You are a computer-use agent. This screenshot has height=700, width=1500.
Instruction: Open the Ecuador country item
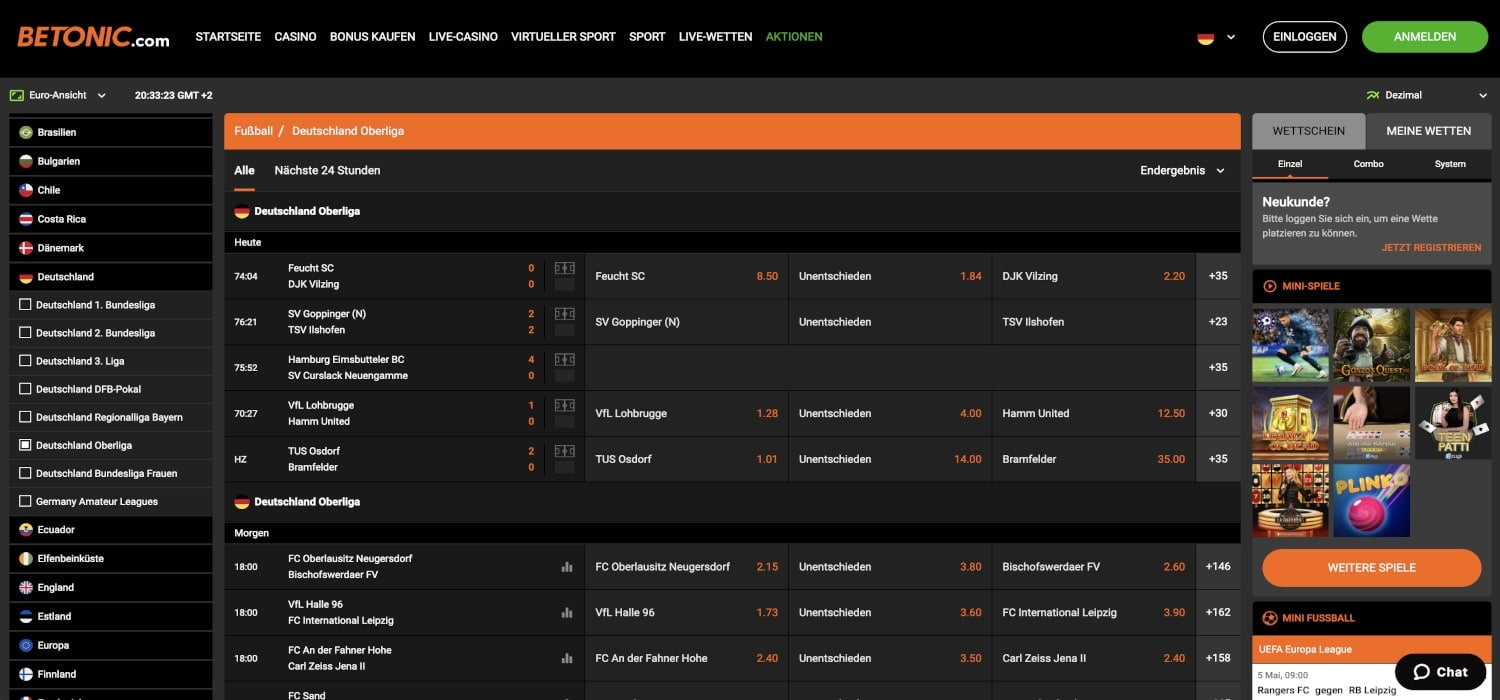click(111, 530)
